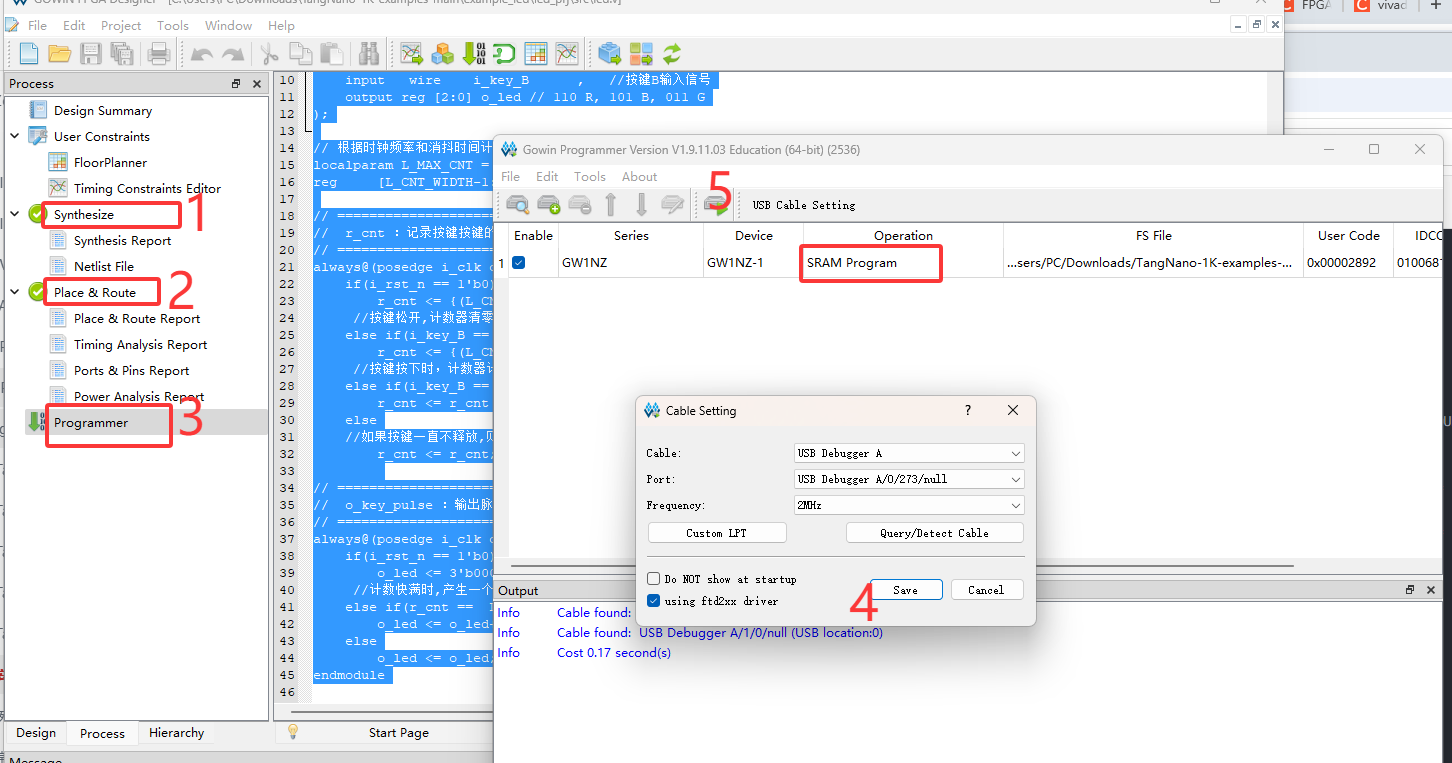The height and width of the screenshot is (763, 1452).
Task: Click Save in Cable Setting dialog
Action: (906, 590)
